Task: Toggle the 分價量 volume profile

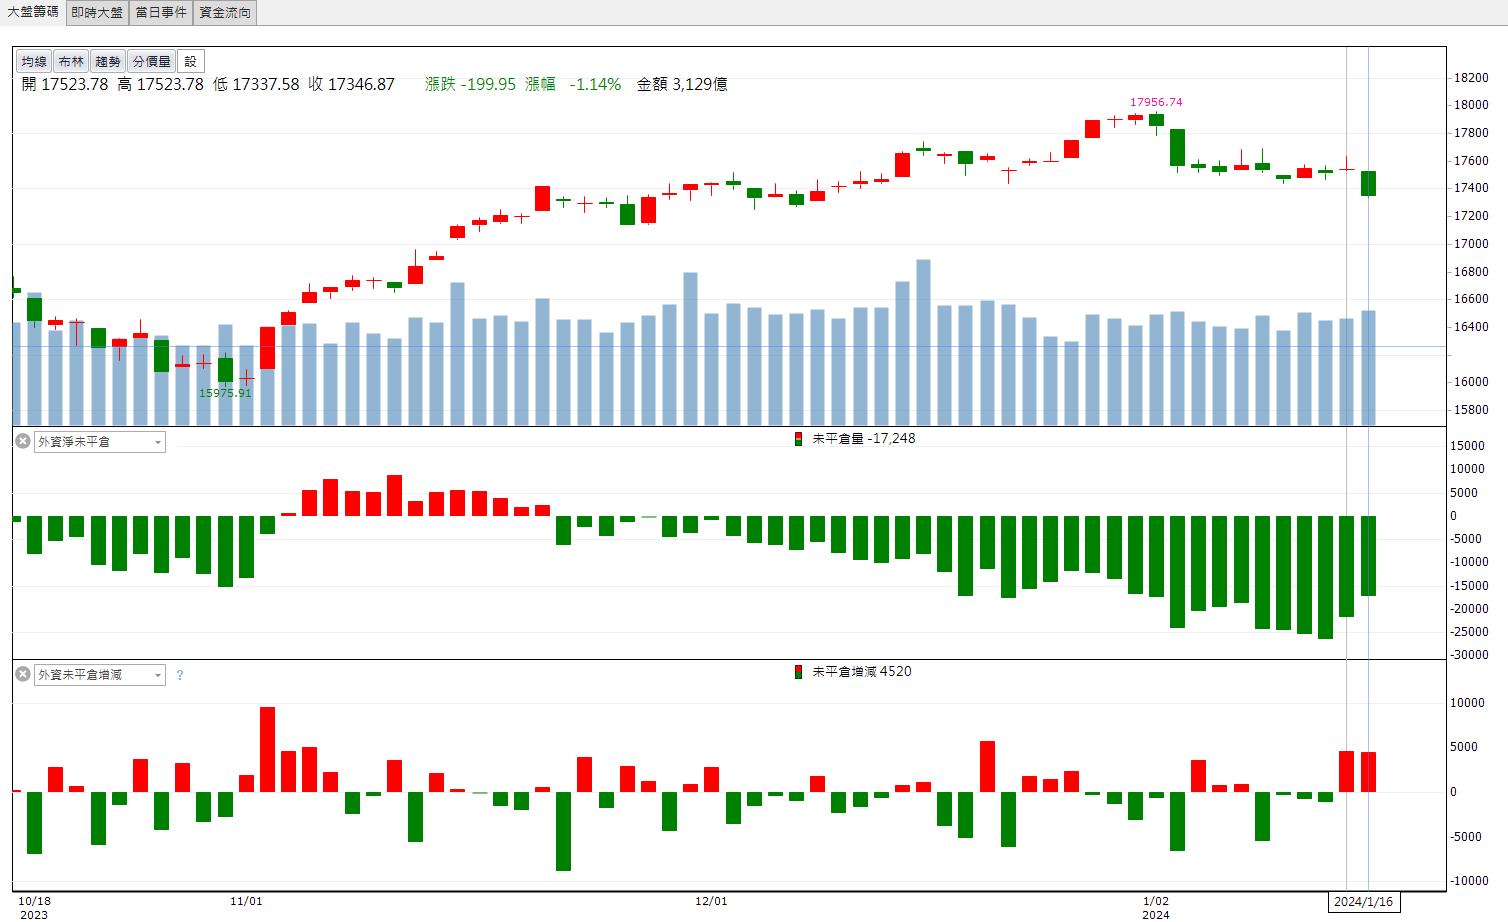Action: coord(151,62)
